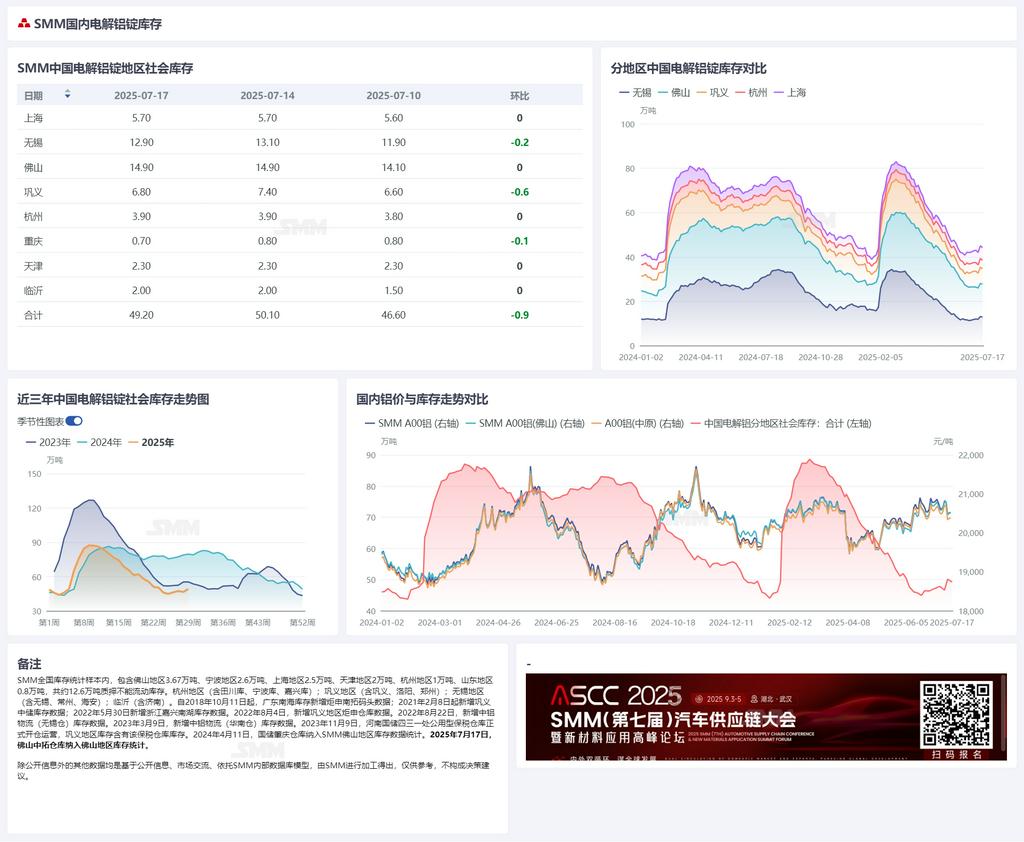
Task: Click the 13.10 value in the 无锡 row
Action: [x=267, y=142]
